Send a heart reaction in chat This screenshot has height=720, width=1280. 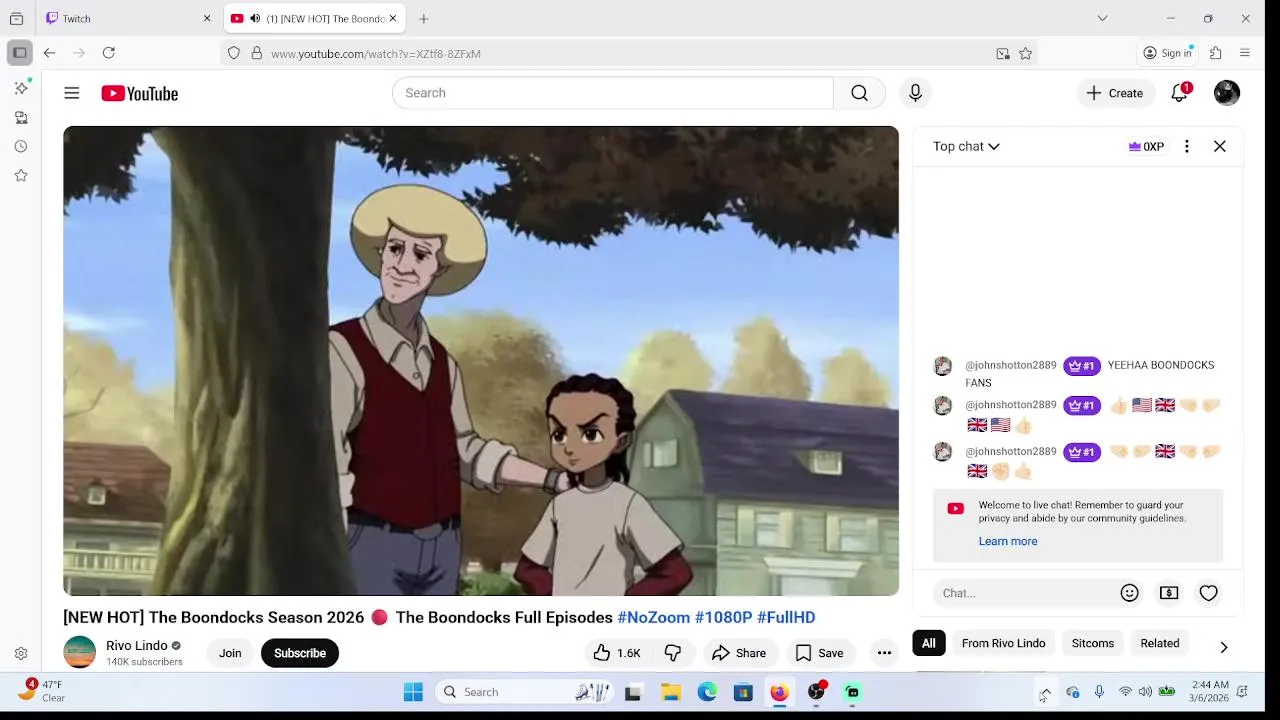(1209, 593)
